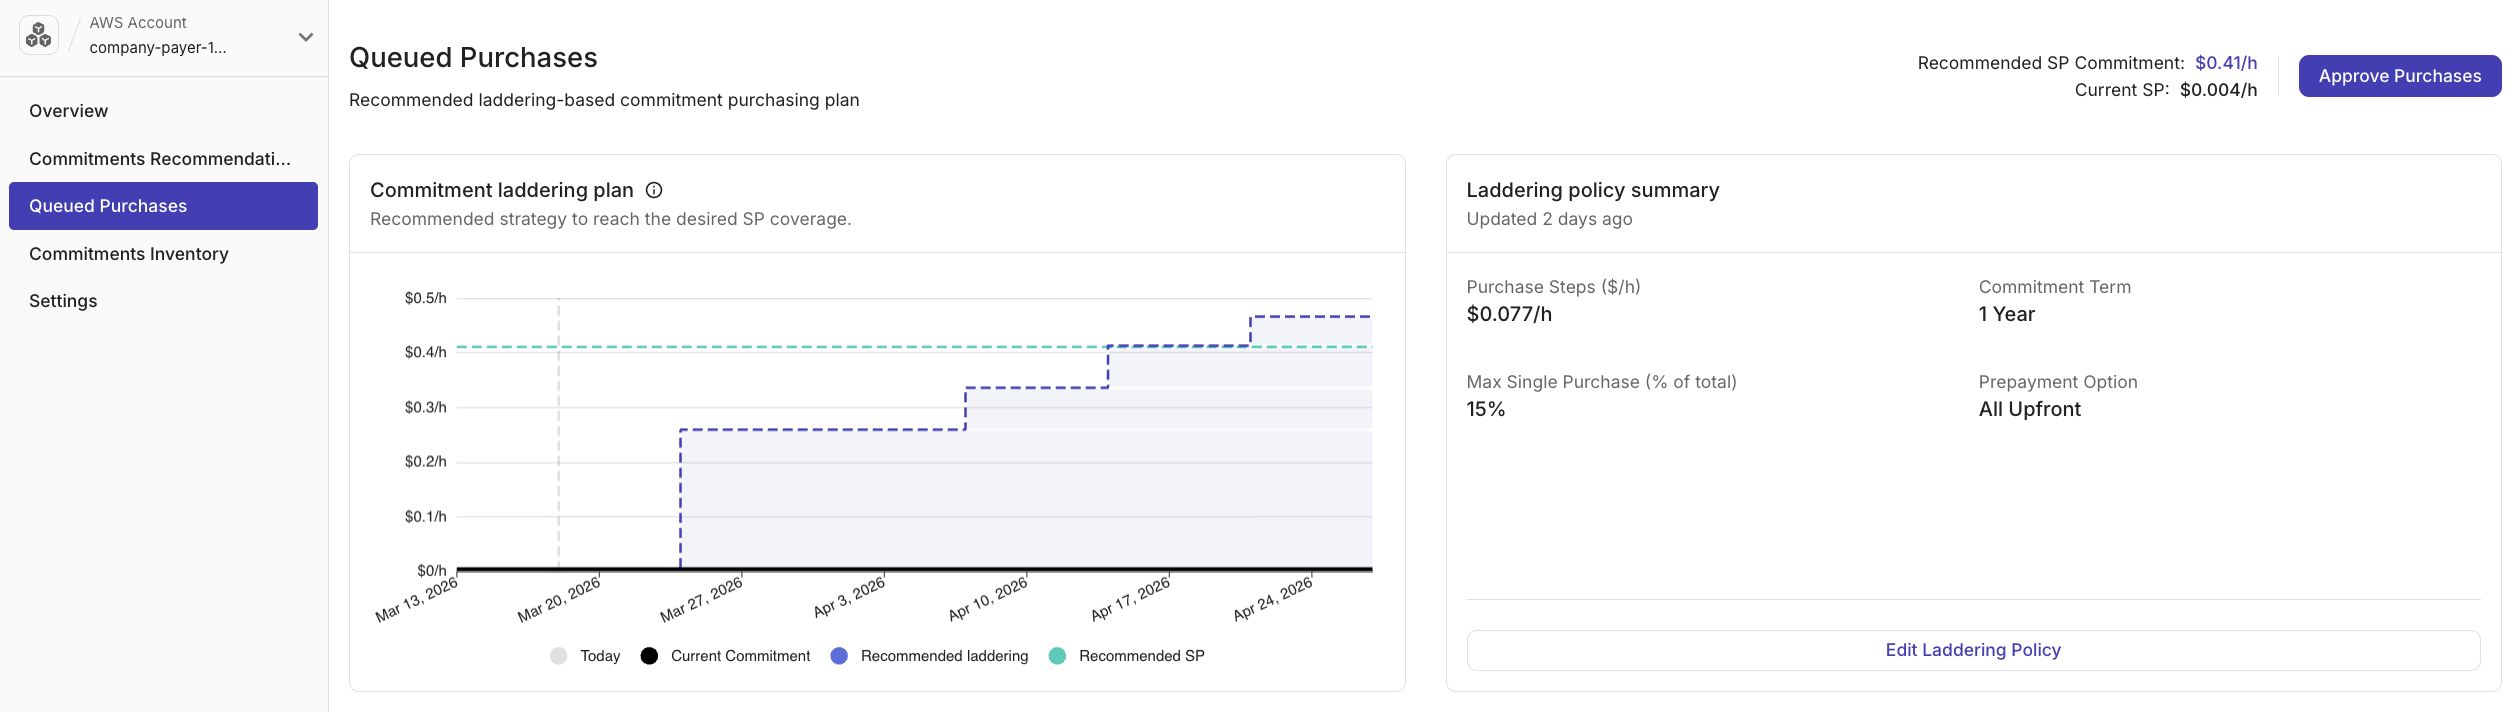This screenshot has height=712, width=2520.
Task: Open the Settings page
Action: click(x=62, y=300)
